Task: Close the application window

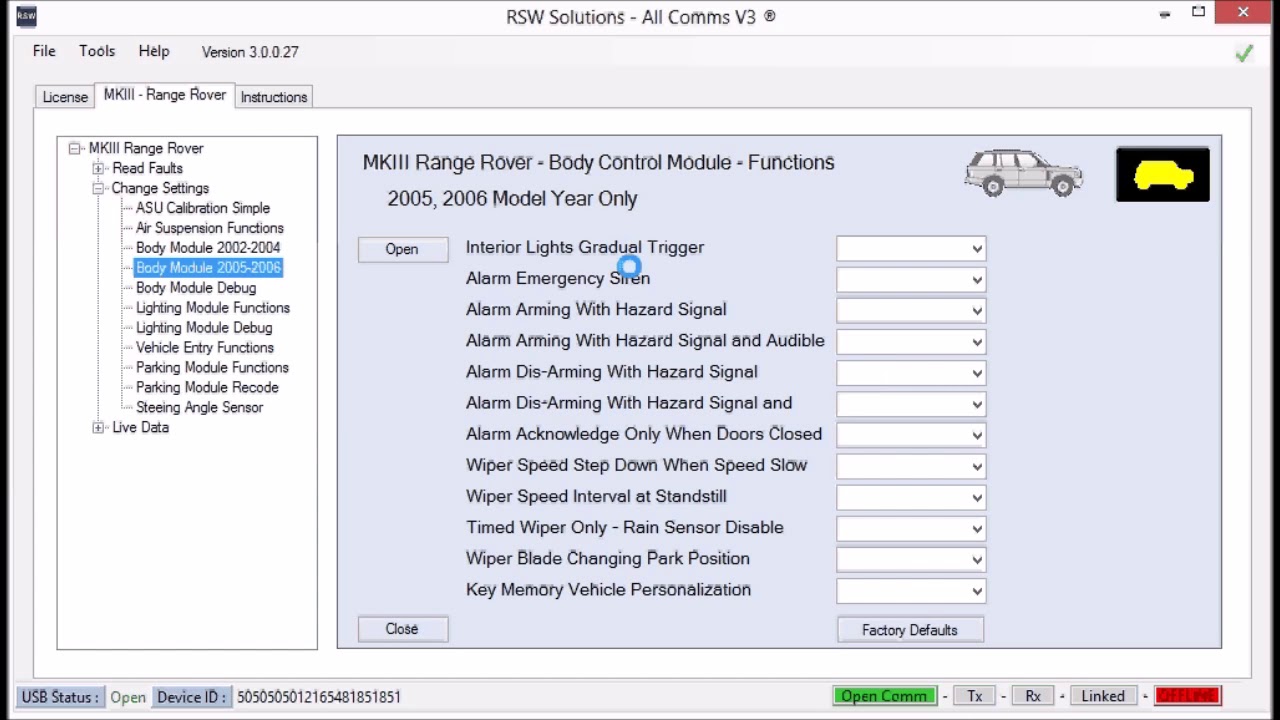Action: pyautogui.click(x=1243, y=13)
